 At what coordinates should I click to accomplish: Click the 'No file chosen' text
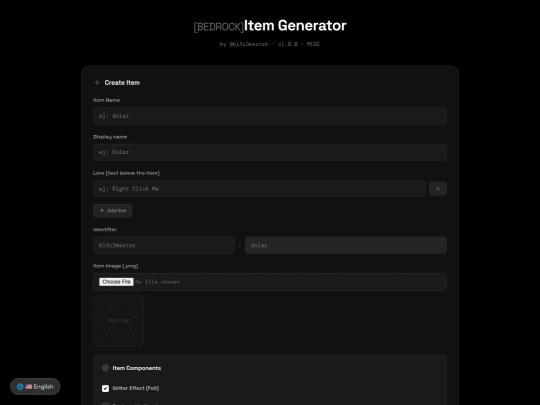(x=158, y=282)
